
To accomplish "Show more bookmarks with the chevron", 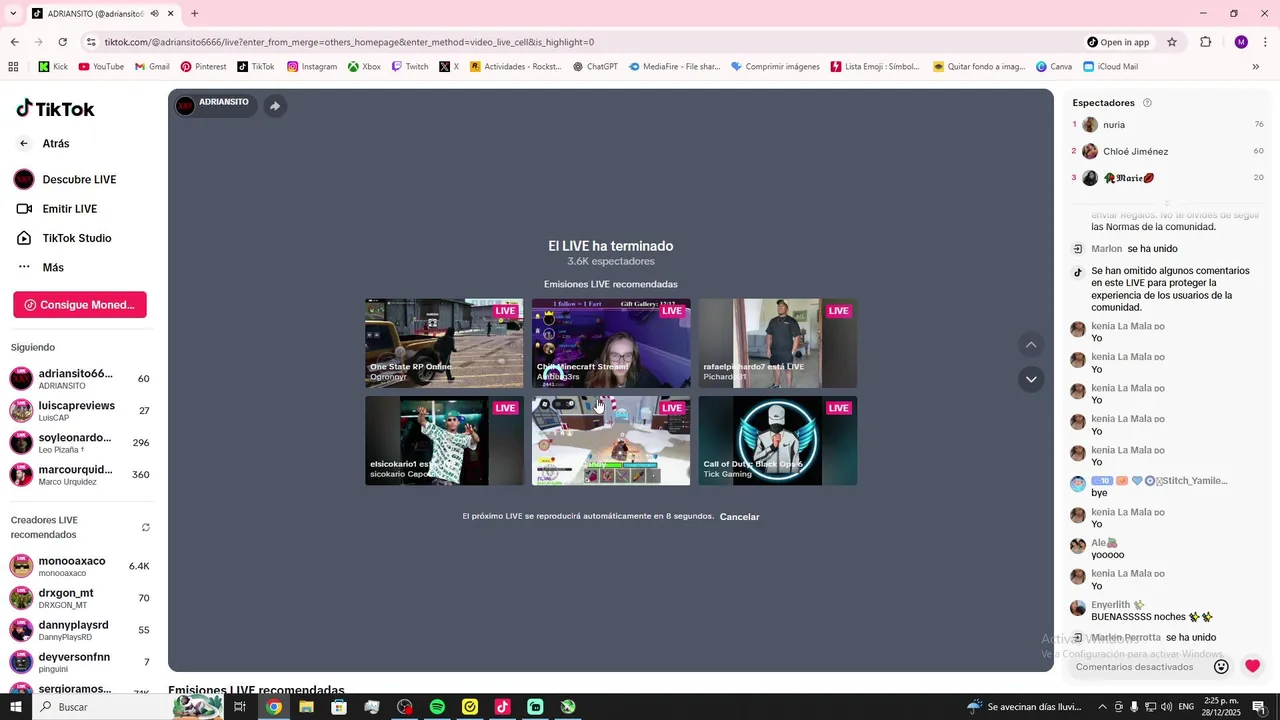I will coord(1256,67).
